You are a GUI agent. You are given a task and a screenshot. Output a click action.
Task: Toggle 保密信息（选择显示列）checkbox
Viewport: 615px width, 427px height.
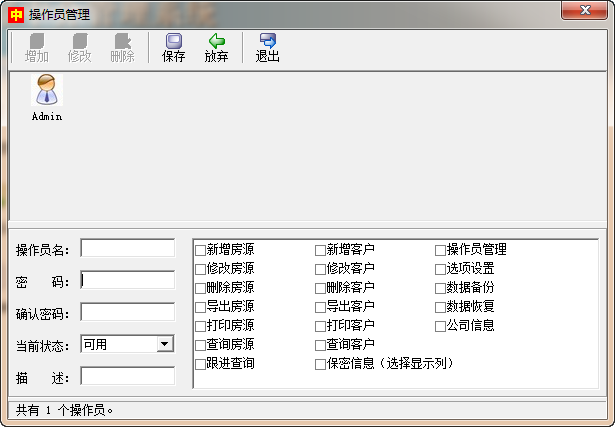tap(320, 364)
